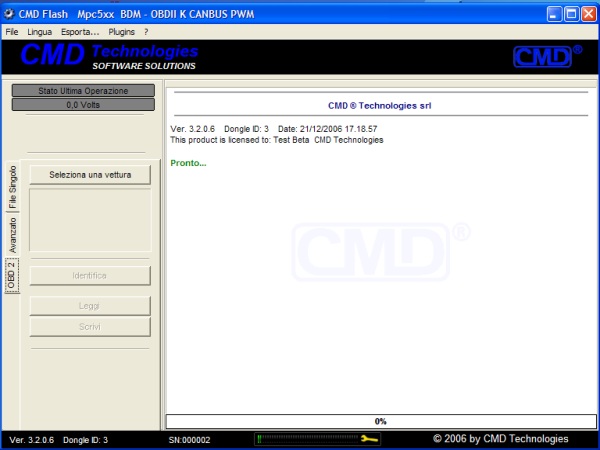Minimize the CMD Flash window
Image resolution: width=600 pixels, height=450 pixels.
coord(554,14)
